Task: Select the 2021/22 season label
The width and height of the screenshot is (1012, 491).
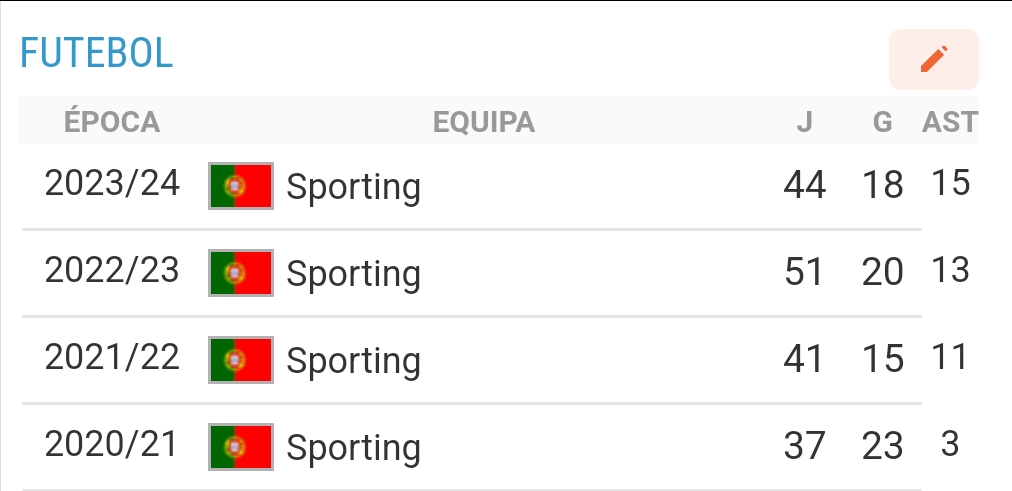Action: click(113, 358)
